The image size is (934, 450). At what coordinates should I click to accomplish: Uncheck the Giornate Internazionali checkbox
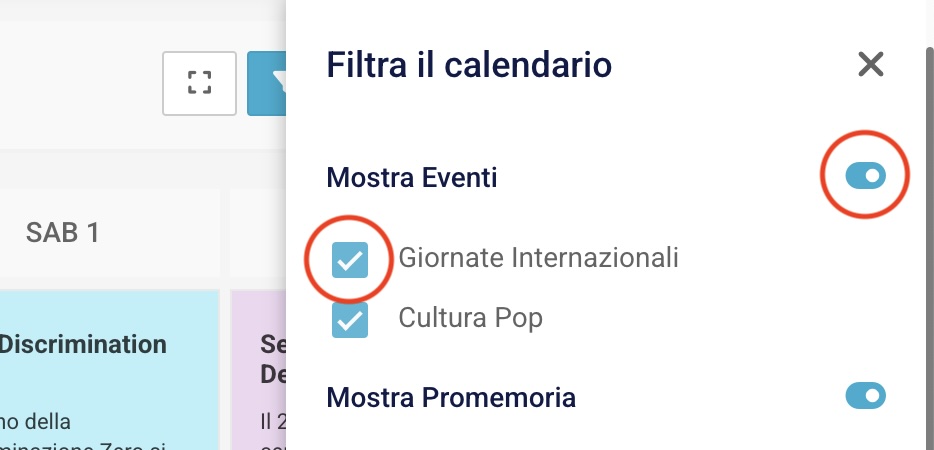click(x=350, y=259)
